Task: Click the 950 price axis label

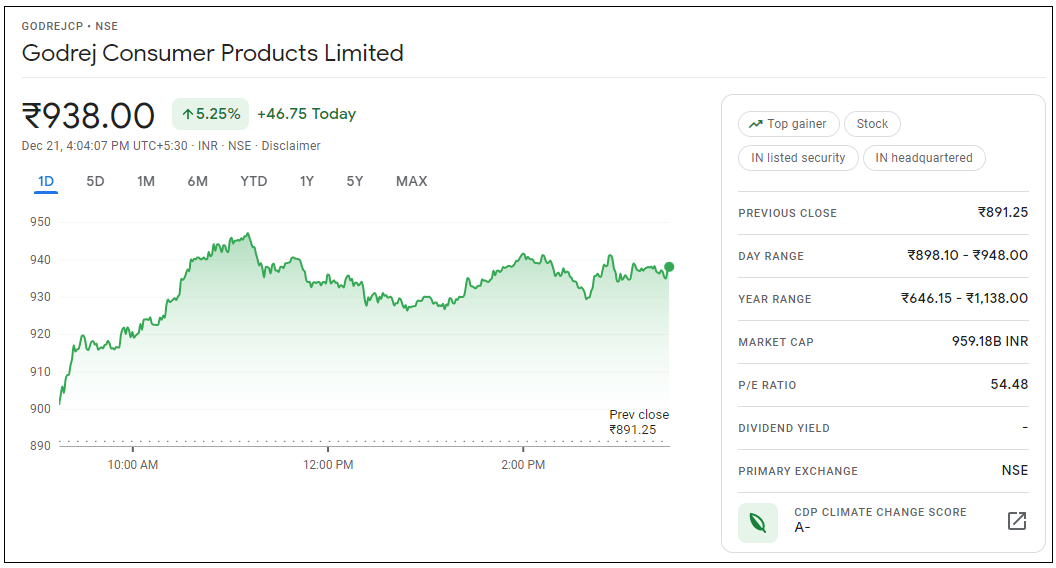Action: [40, 222]
